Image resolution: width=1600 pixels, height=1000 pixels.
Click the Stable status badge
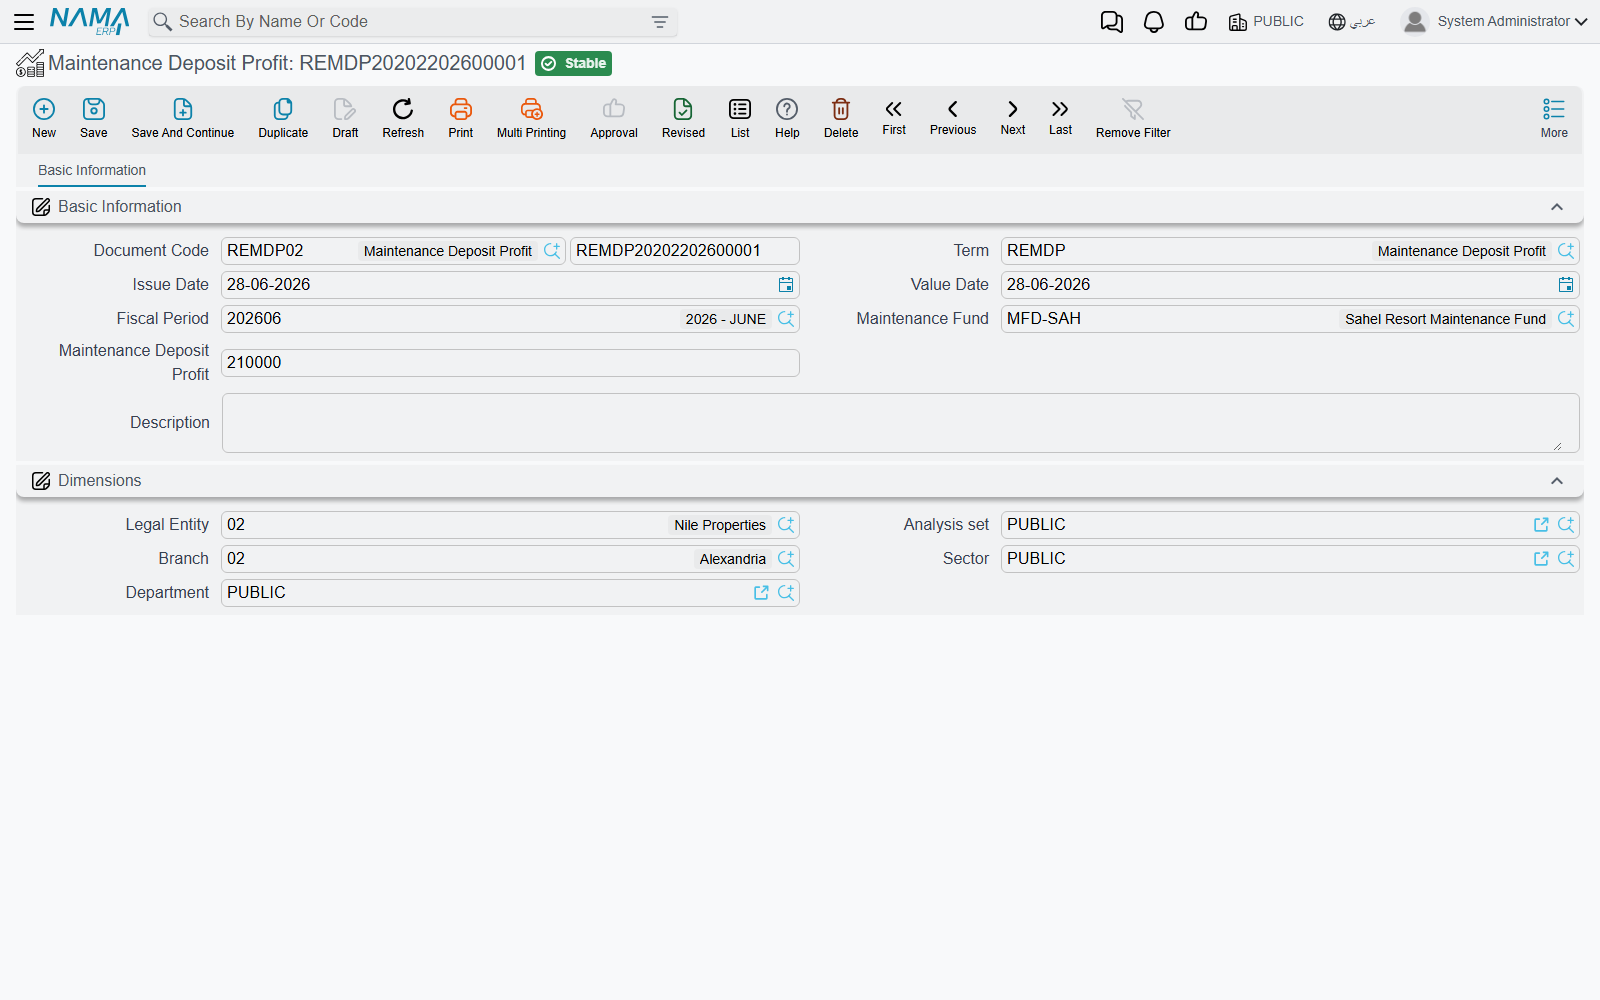point(573,64)
